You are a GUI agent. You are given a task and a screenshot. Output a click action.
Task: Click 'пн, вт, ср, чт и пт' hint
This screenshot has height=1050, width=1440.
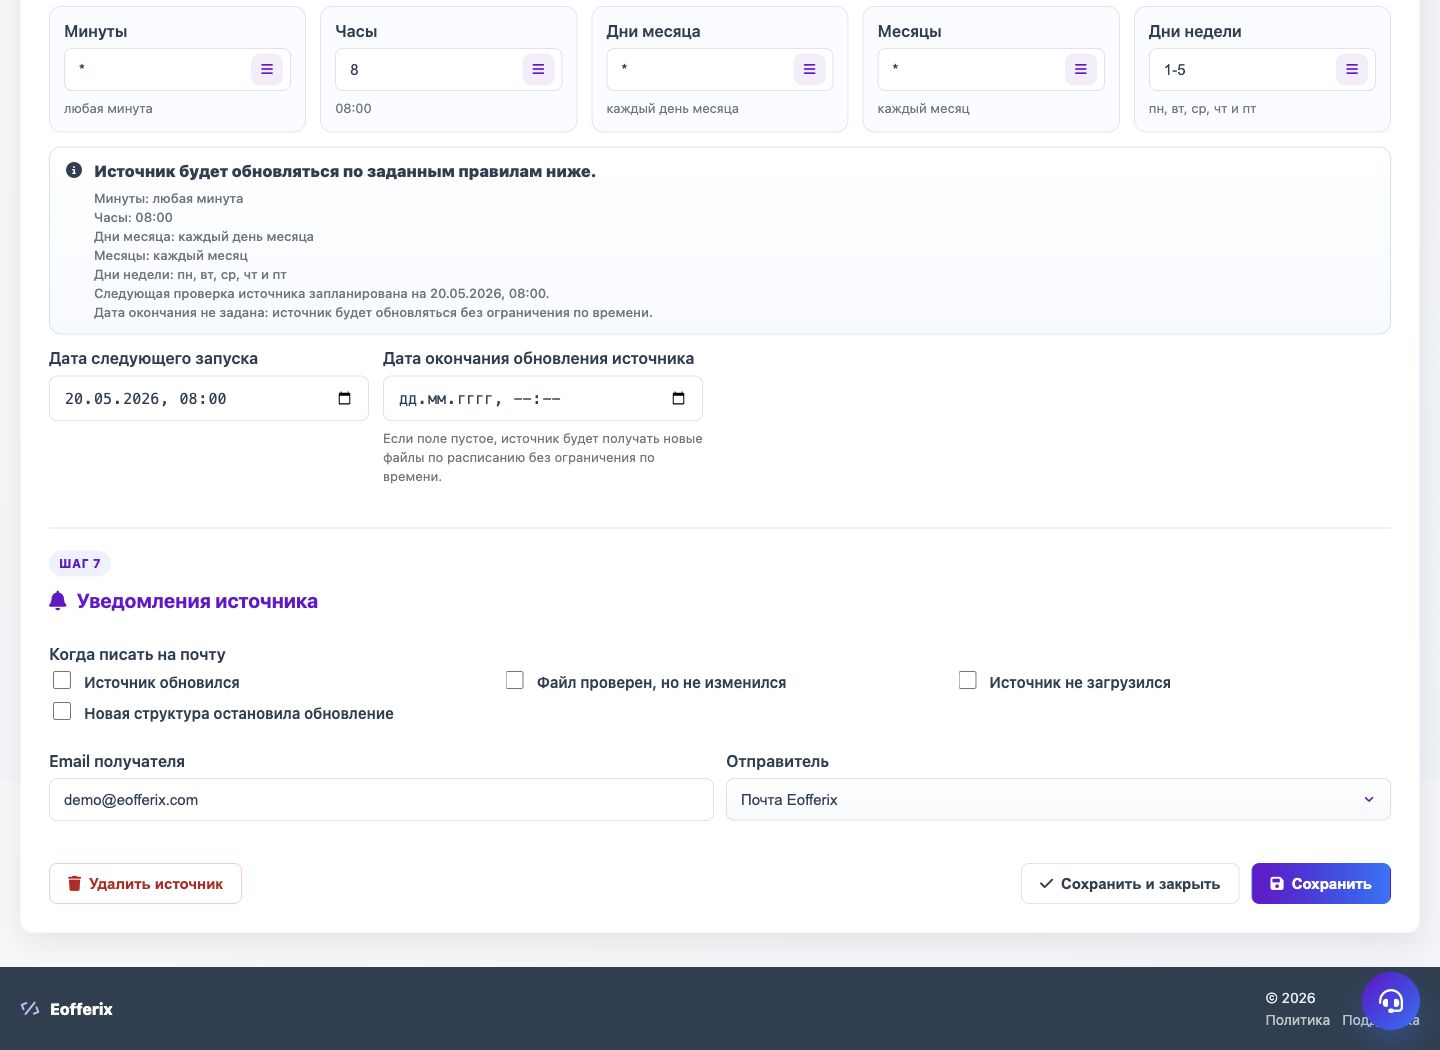(x=1202, y=108)
